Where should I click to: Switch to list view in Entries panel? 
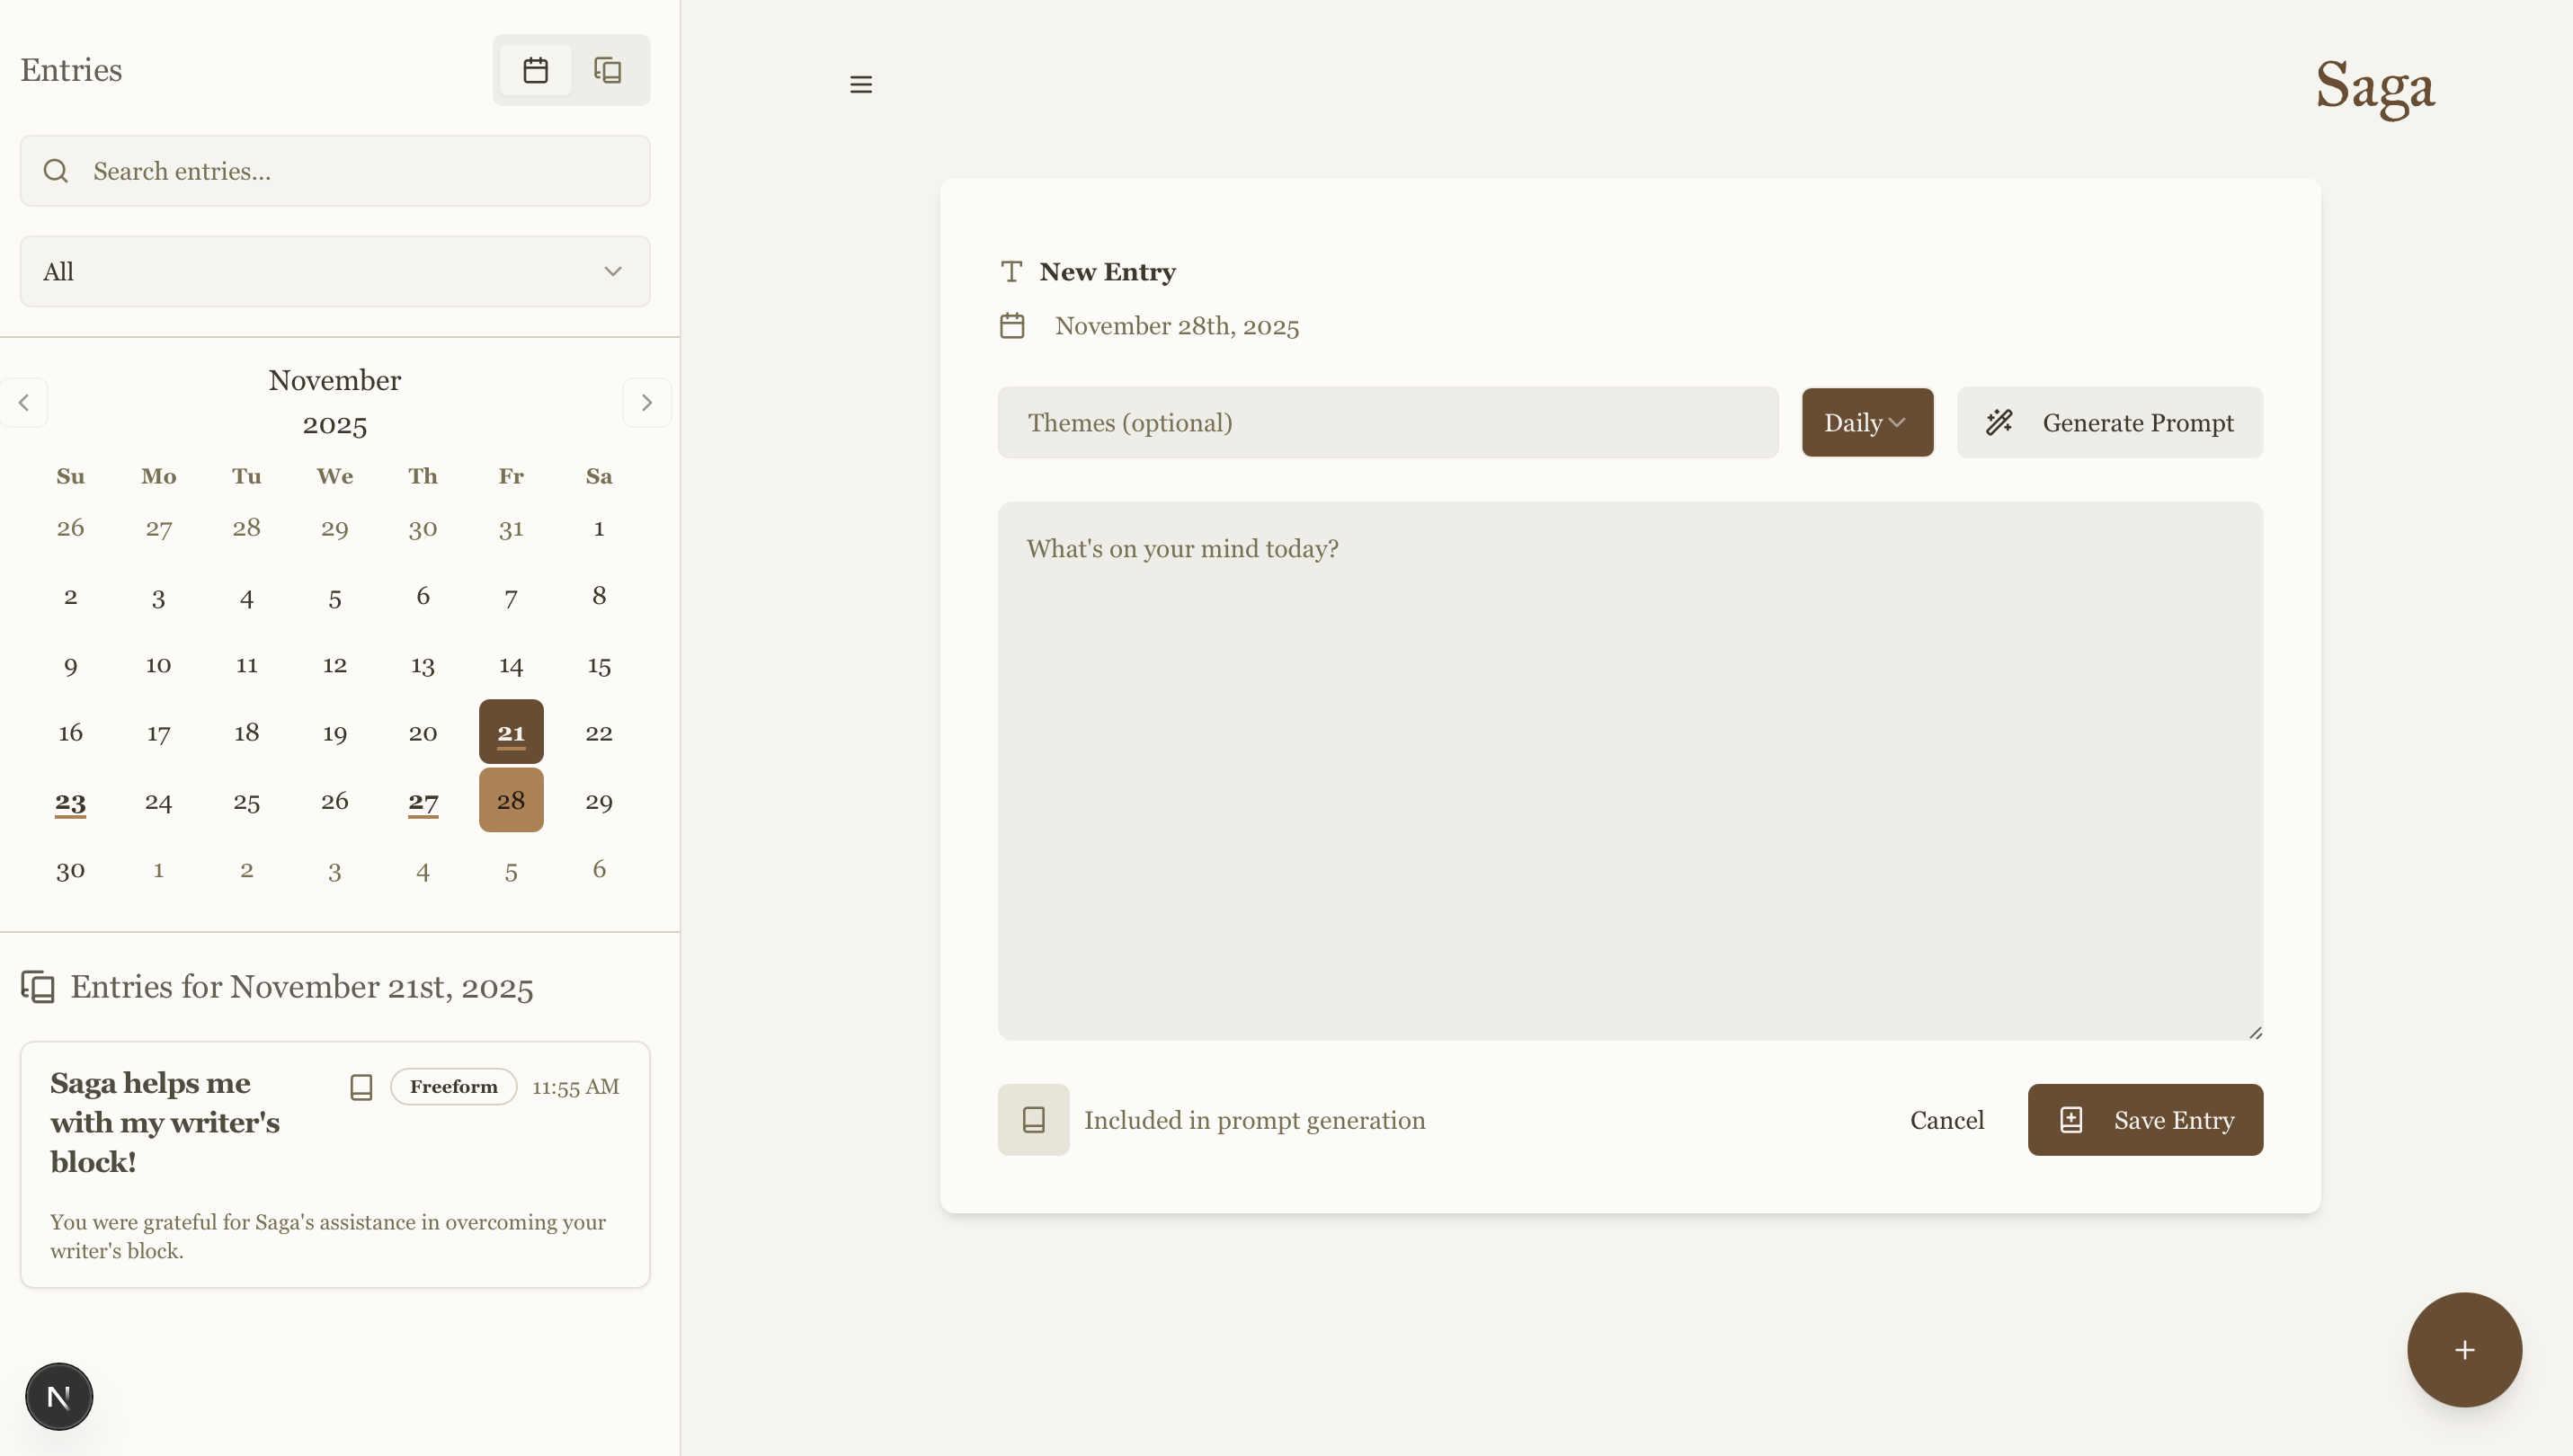click(x=607, y=70)
